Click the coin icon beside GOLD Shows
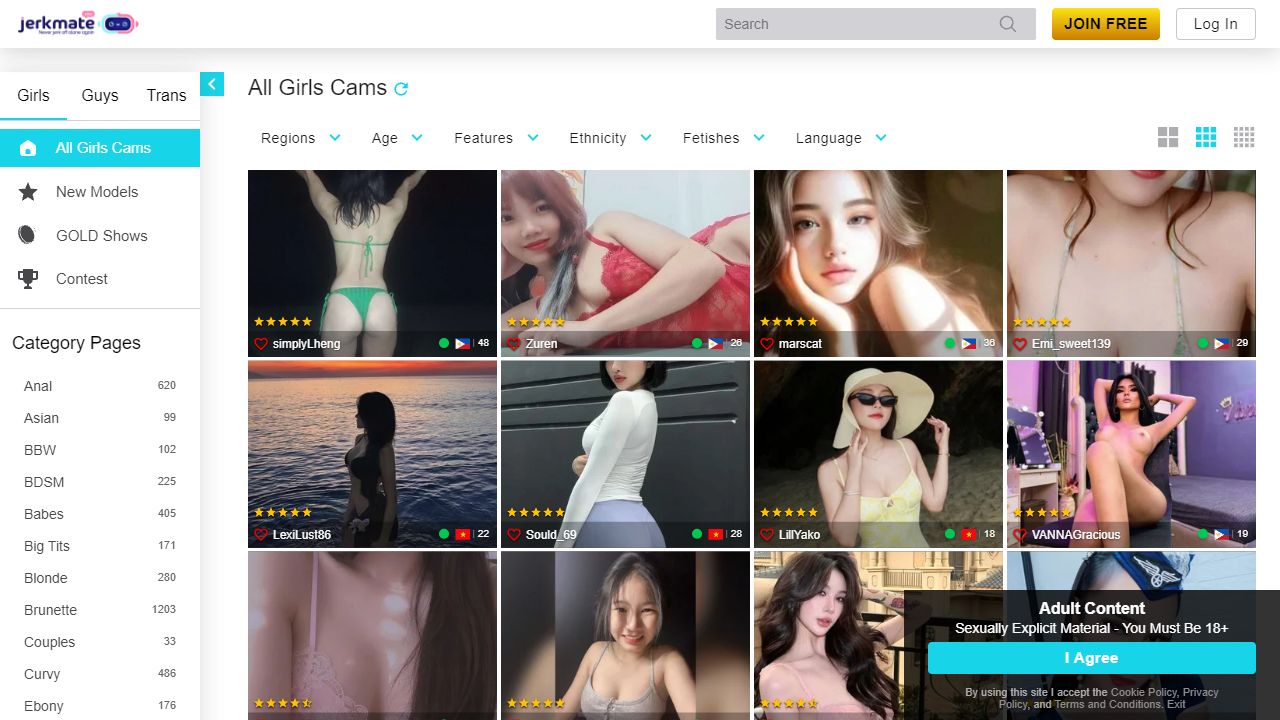The height and width of the screenshot is (720, 1280). tap(26, 235)
